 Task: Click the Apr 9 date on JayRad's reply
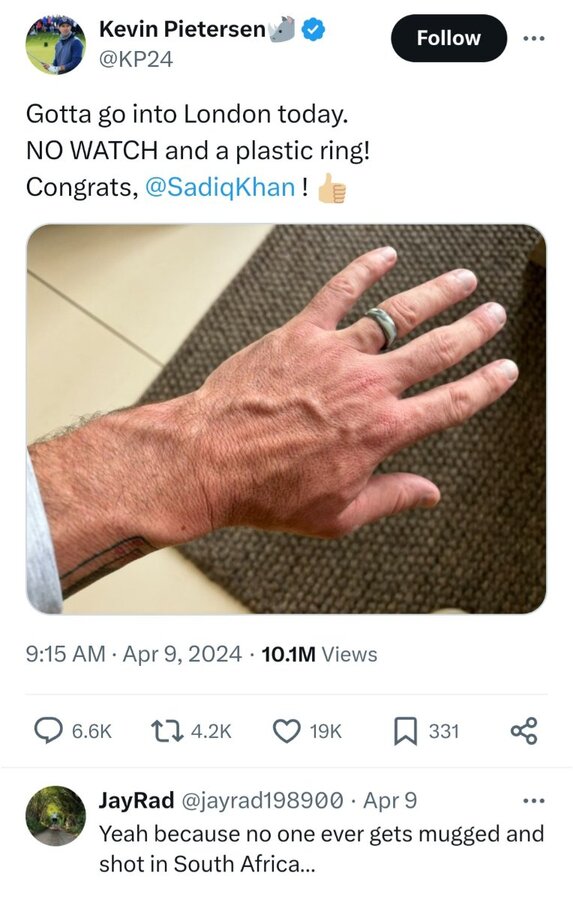[390, 800]
